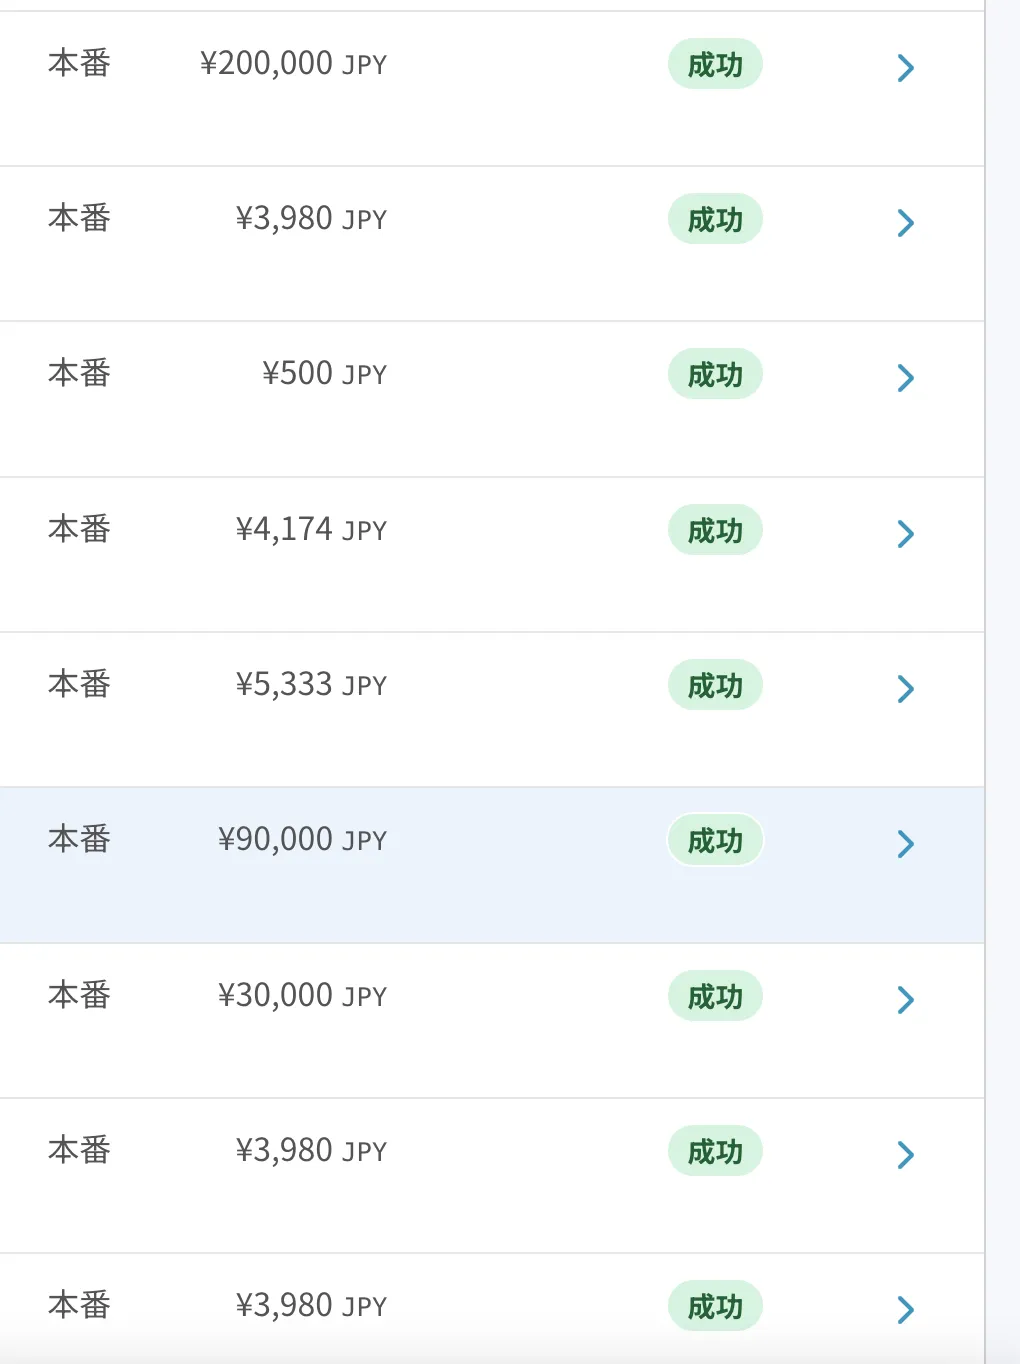Select 成功 status in the ¥5,333 row
This screenshot has width=1020, height=1364.
click(715, 686)
